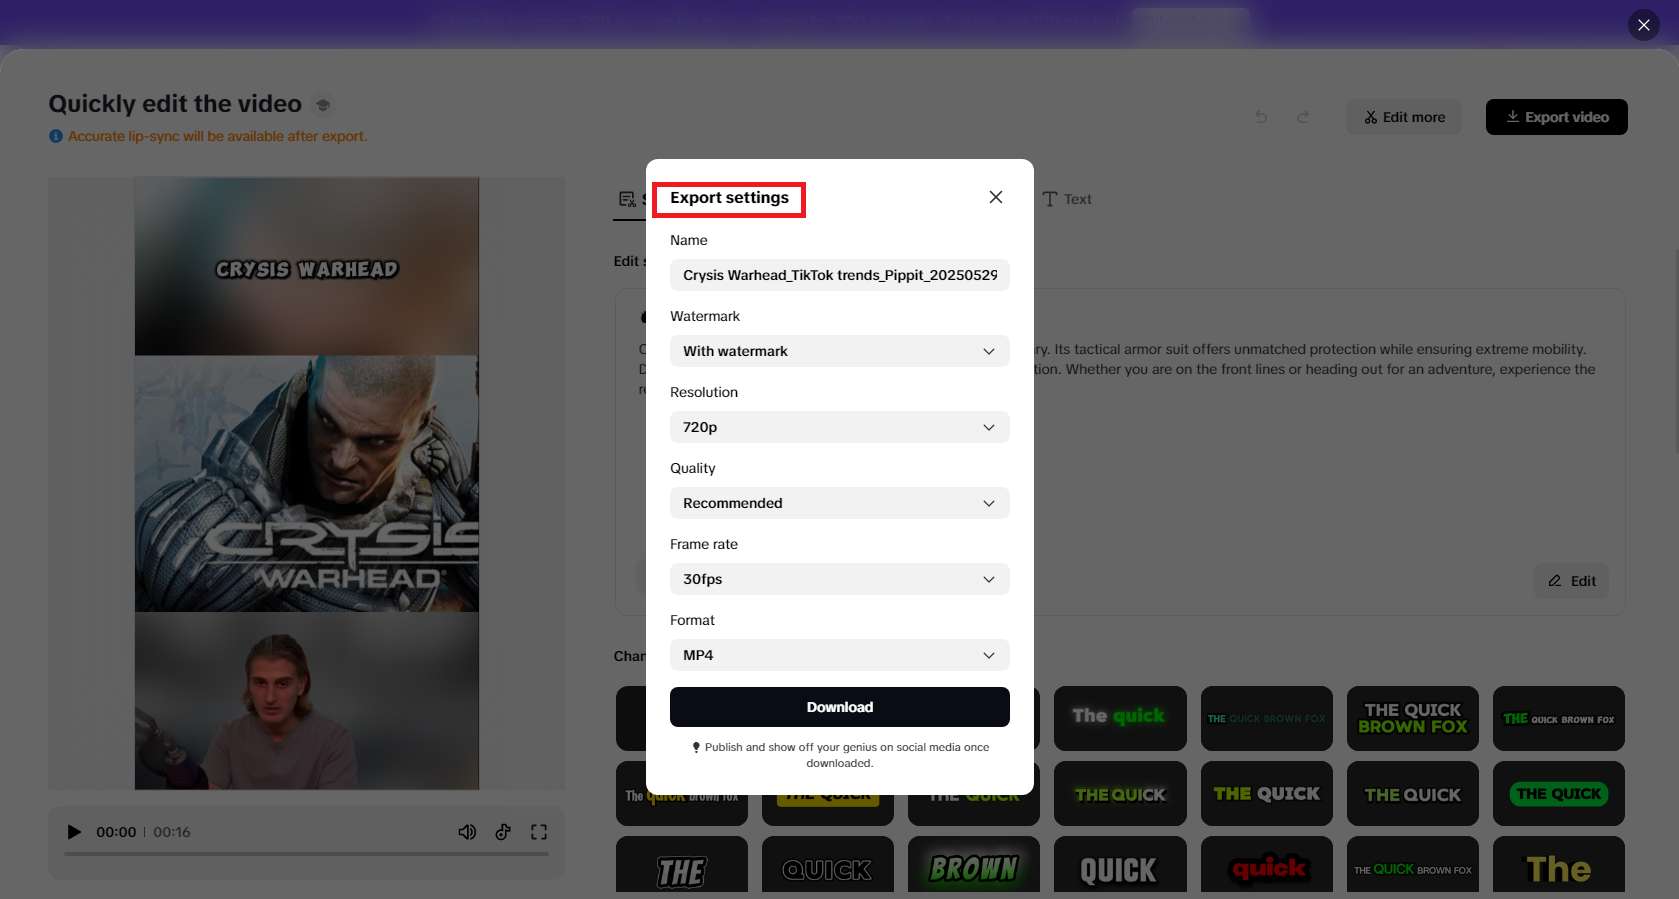Select the script tab icon
Screen dimensions: 1679x899
627,199
